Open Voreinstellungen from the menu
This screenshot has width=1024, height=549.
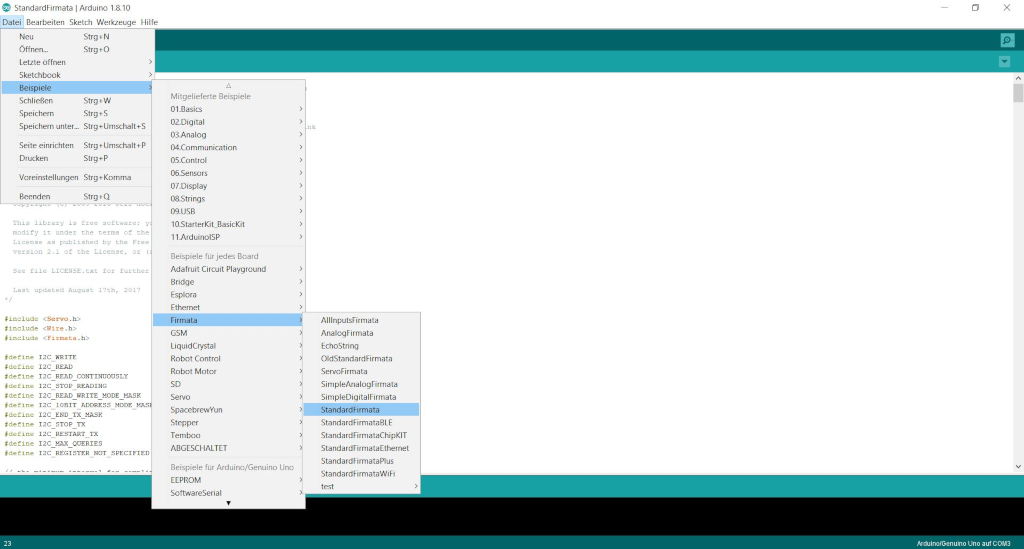click(x=77, y=178)
